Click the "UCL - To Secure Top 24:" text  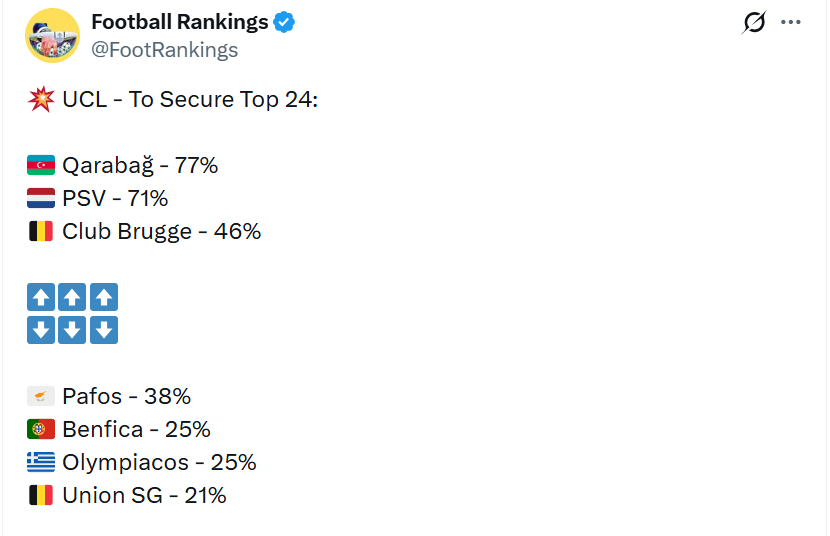point(190,100)
